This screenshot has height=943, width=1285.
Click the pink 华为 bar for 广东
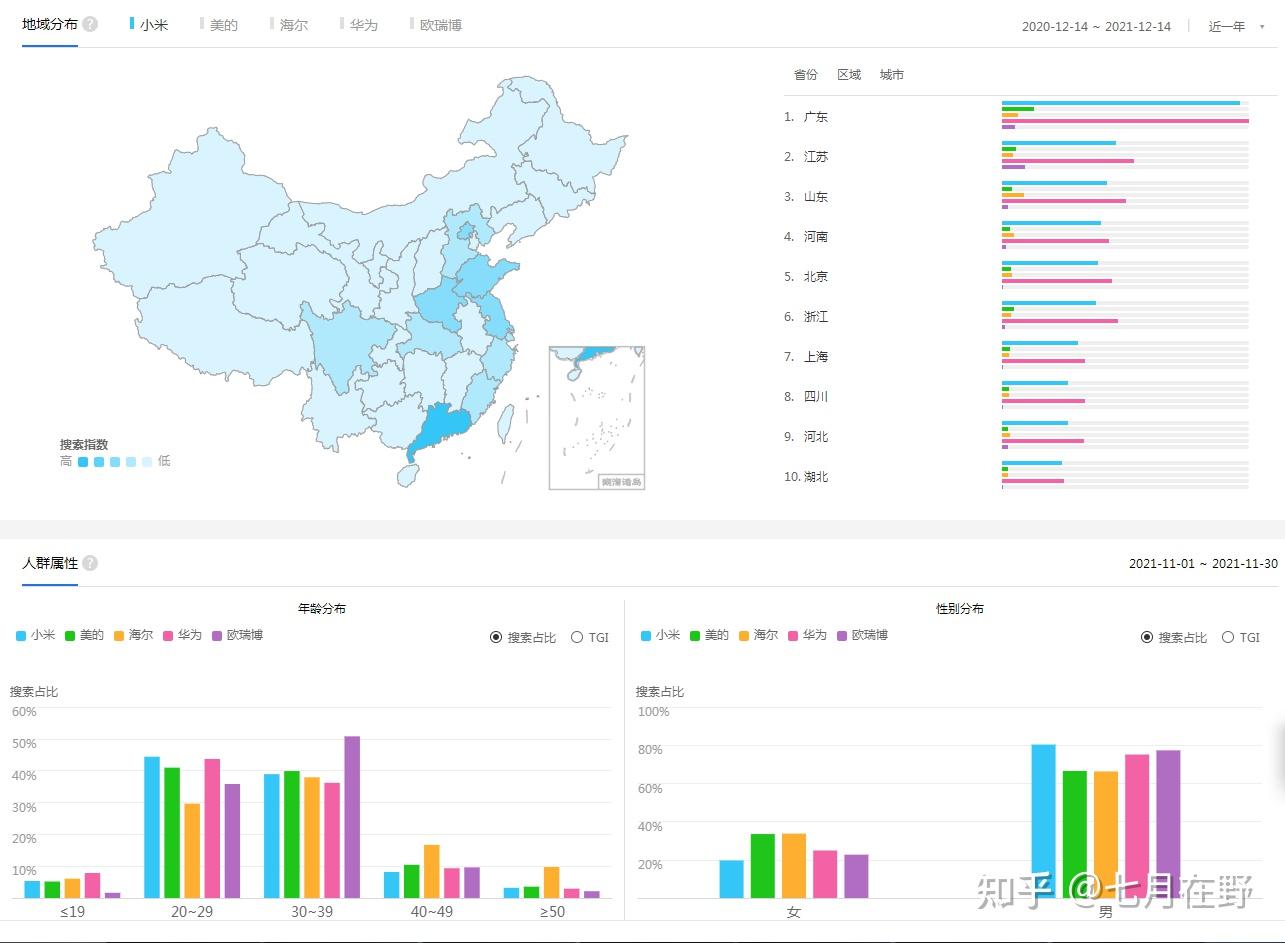1125,121
